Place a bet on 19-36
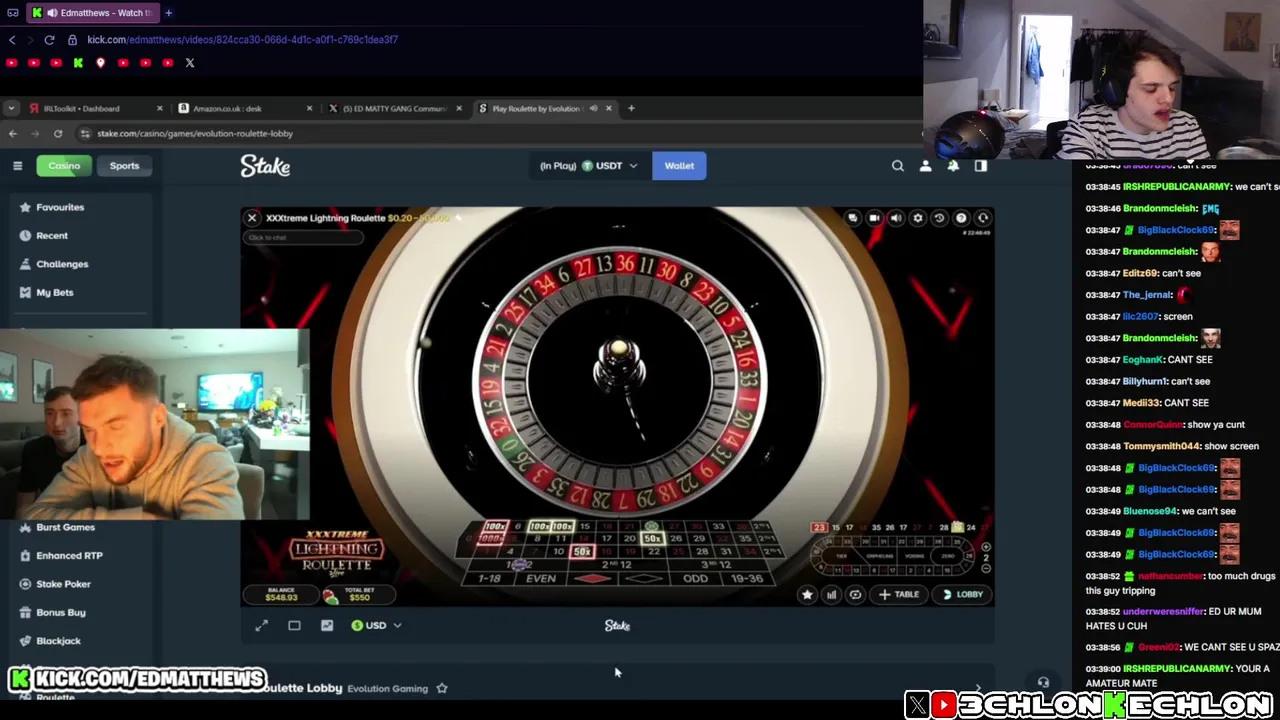This screenshot has width=1280, height=720. pyautogui.click(x=748, y=579)
